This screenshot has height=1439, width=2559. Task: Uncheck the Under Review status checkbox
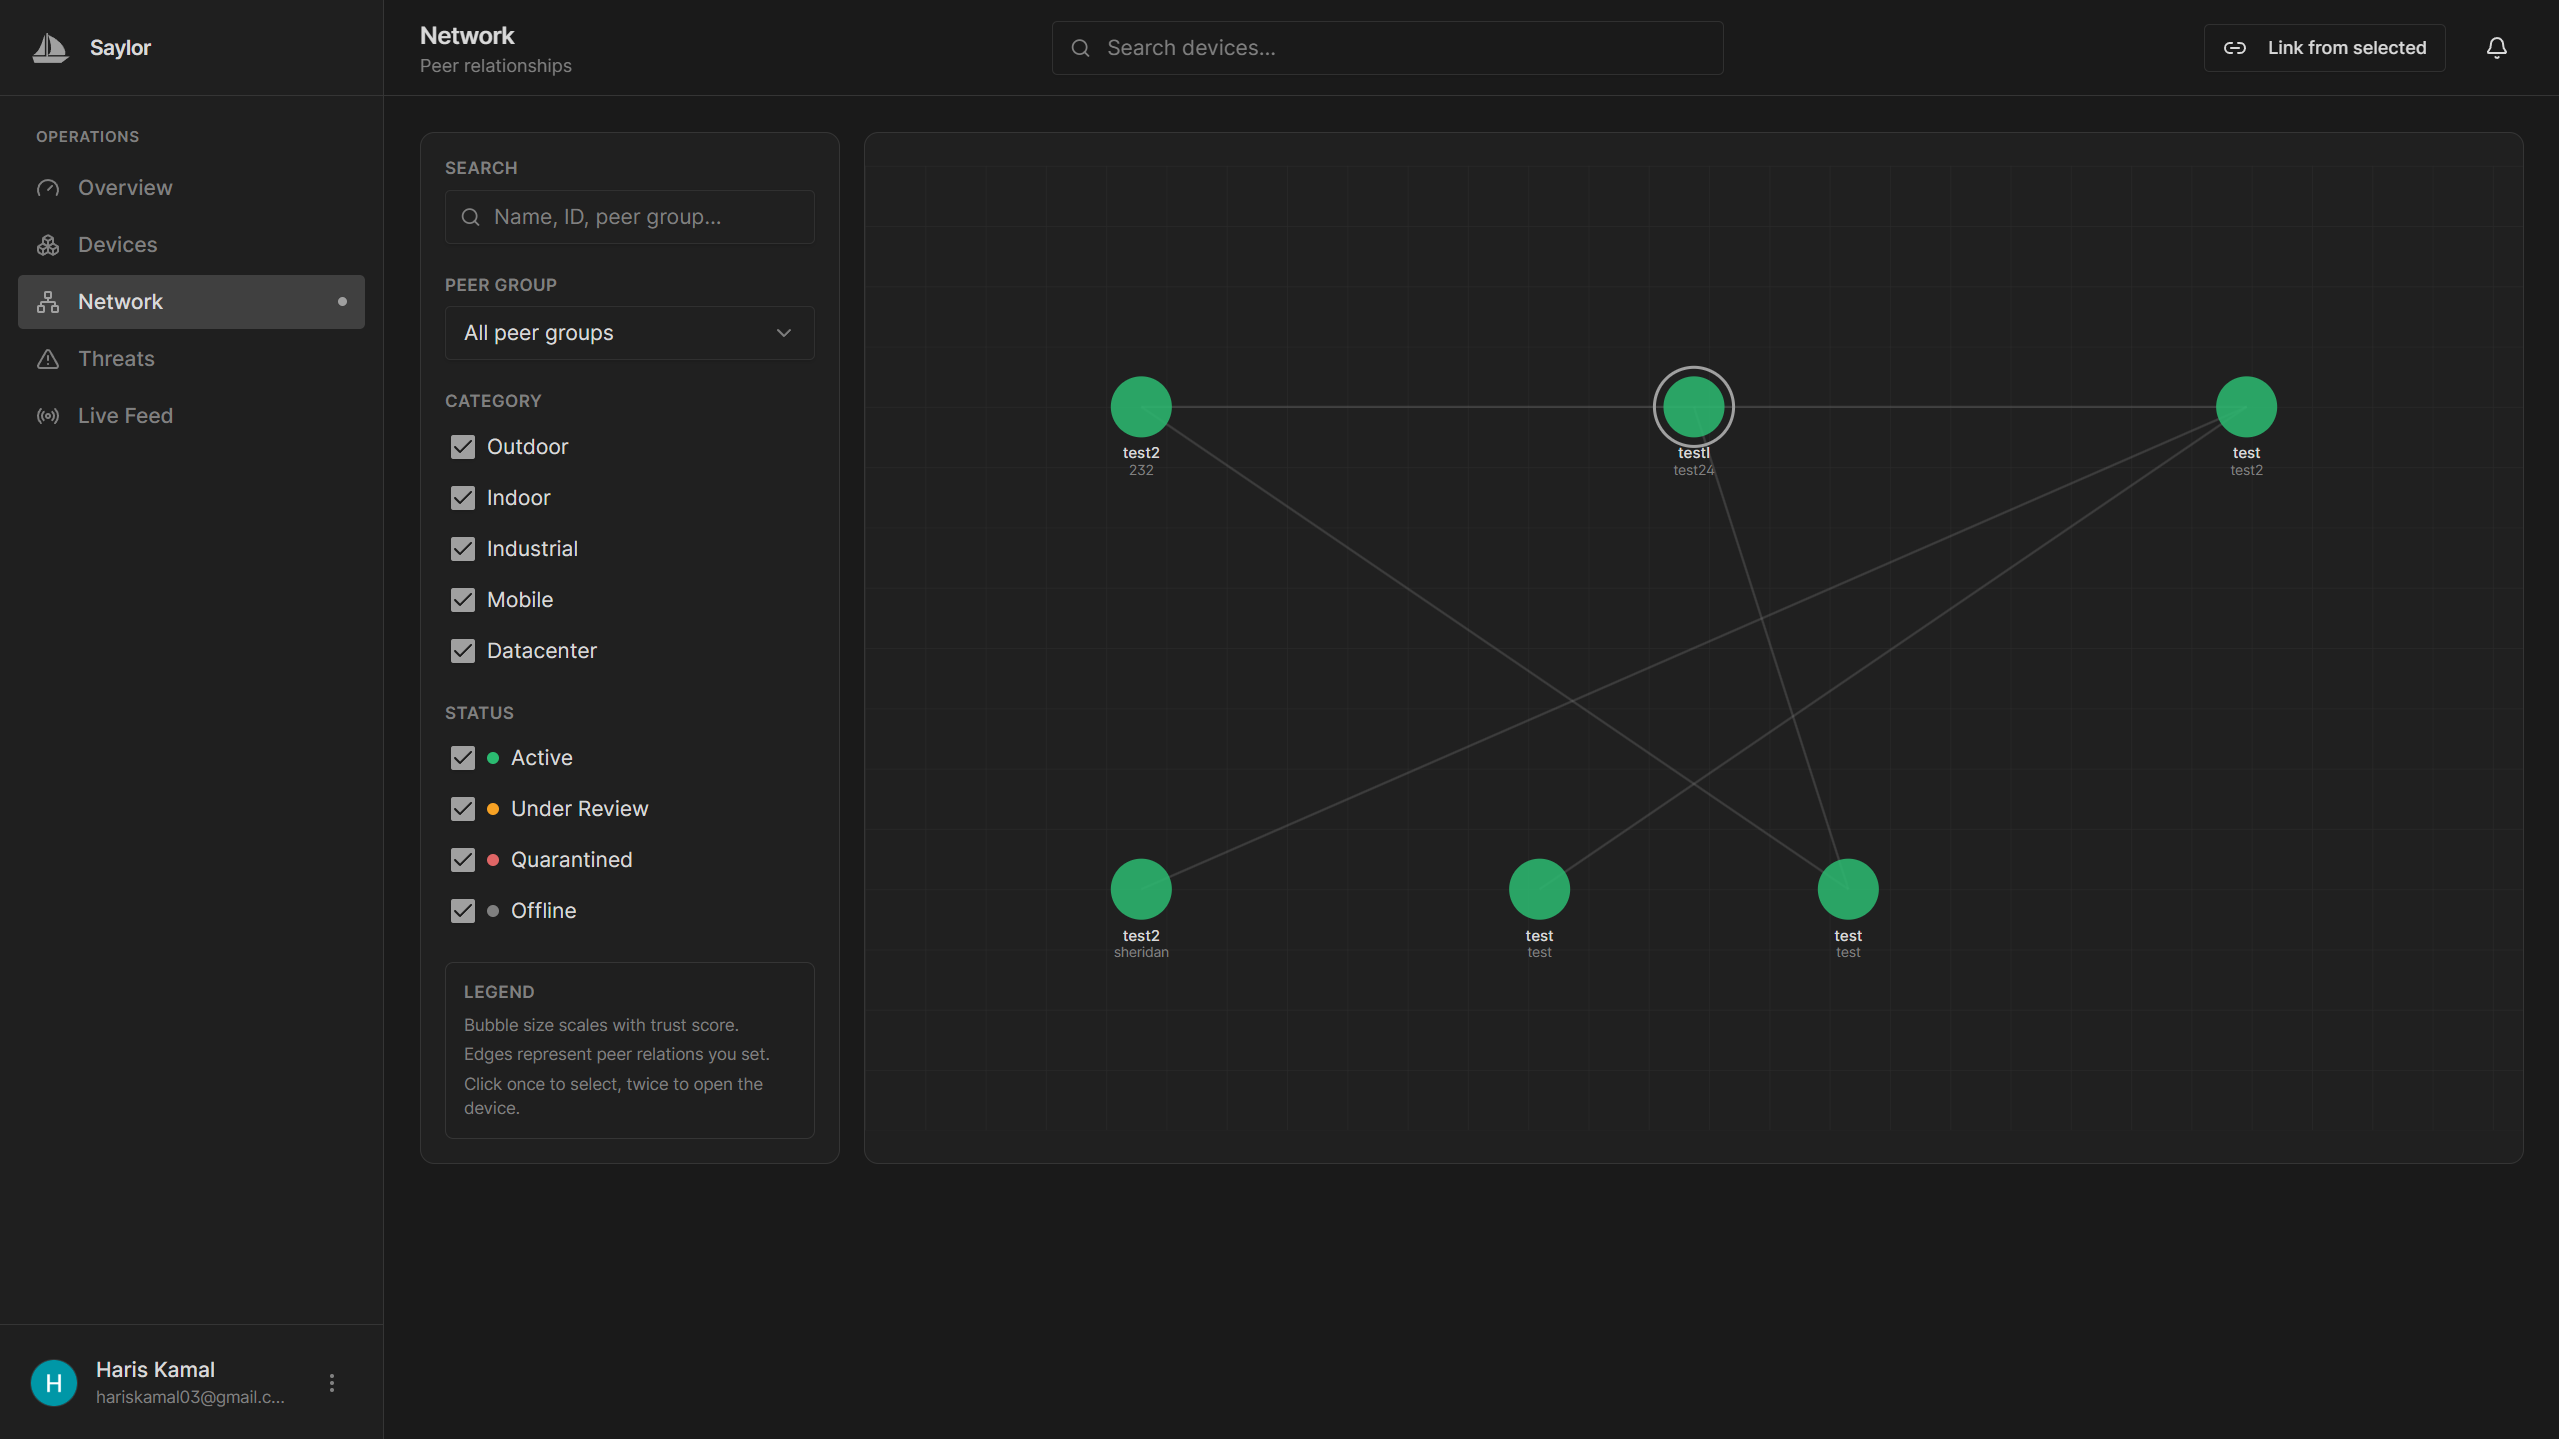(462, 809)
